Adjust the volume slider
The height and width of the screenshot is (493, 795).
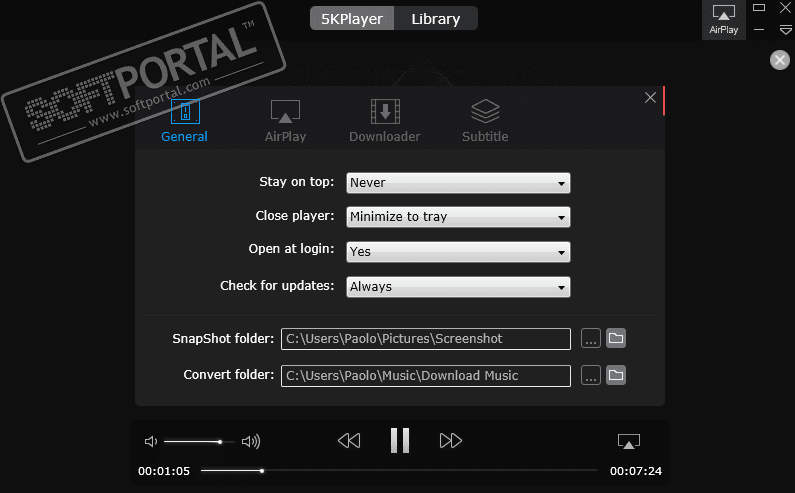(x=199, y=442)
